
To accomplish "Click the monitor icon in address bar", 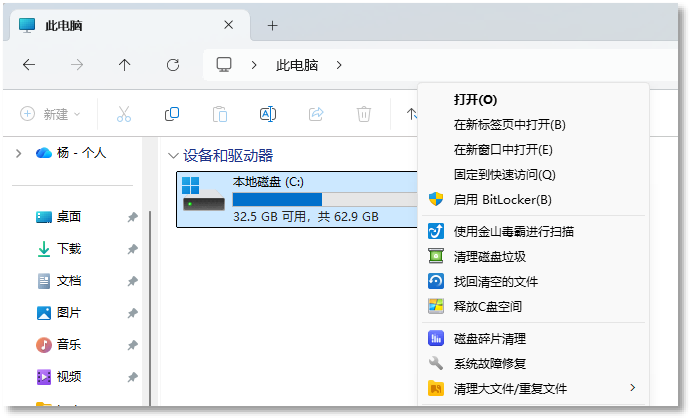I will click(224, 65).
